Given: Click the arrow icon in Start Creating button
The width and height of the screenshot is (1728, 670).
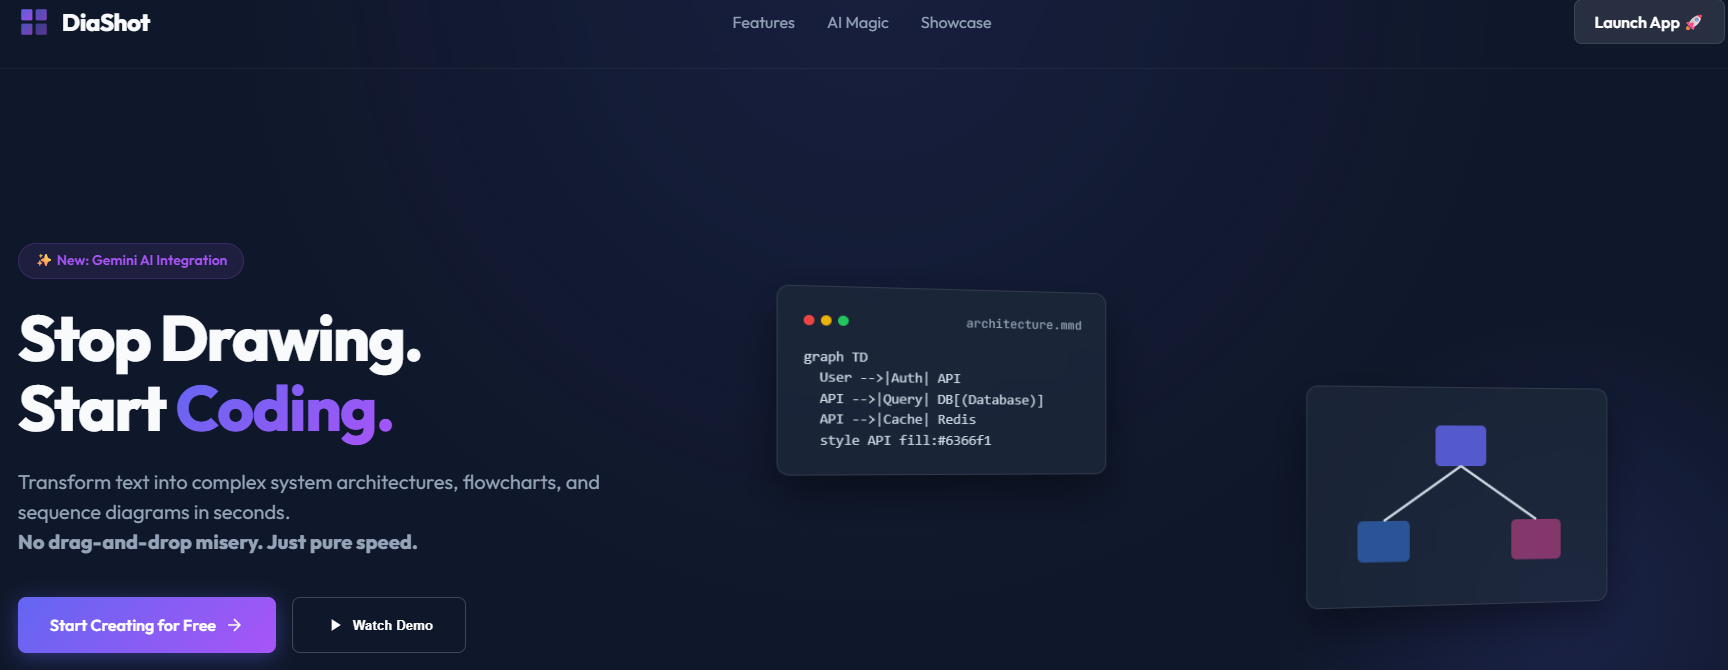Looking at the screenshot, I should tap(235, 625).
